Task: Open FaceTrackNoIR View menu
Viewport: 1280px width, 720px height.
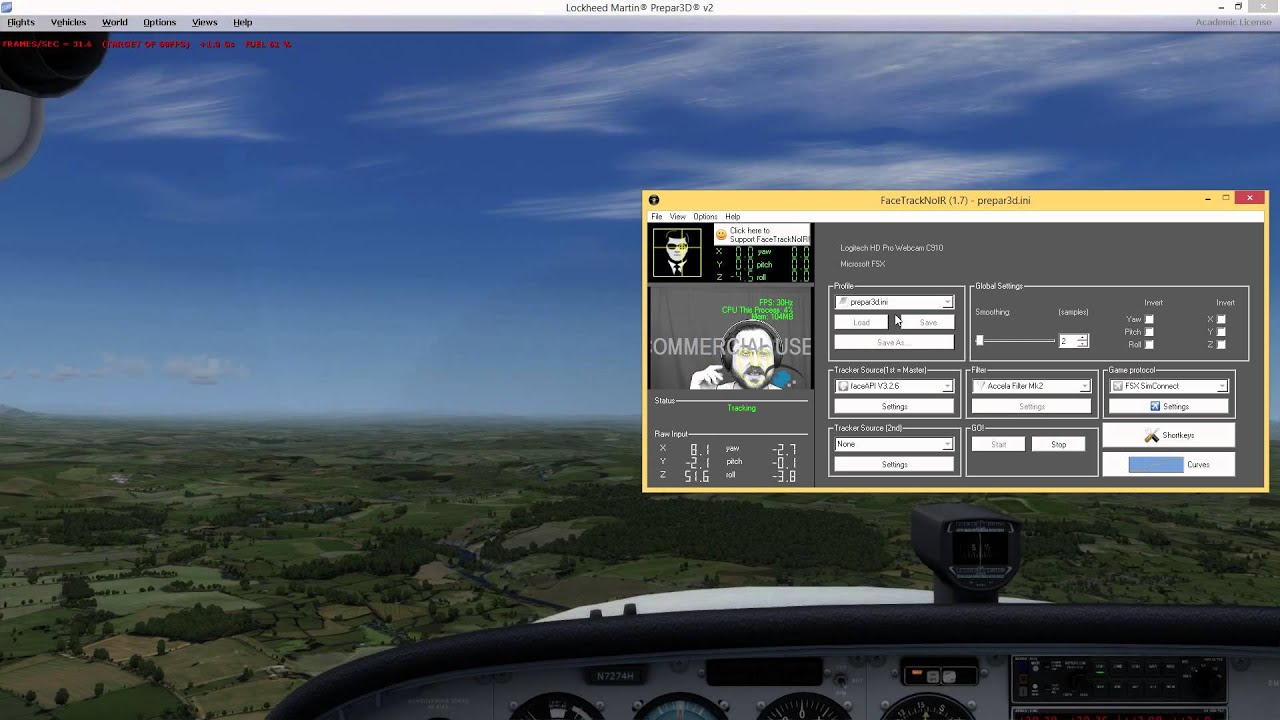Action: click(677, 217)
